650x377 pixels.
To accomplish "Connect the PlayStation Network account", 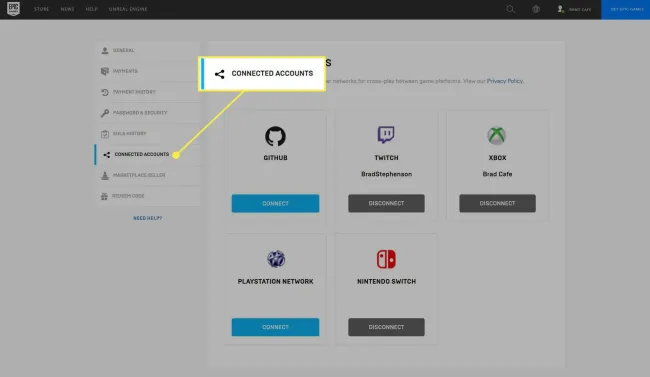I will (x=275, y=327).
